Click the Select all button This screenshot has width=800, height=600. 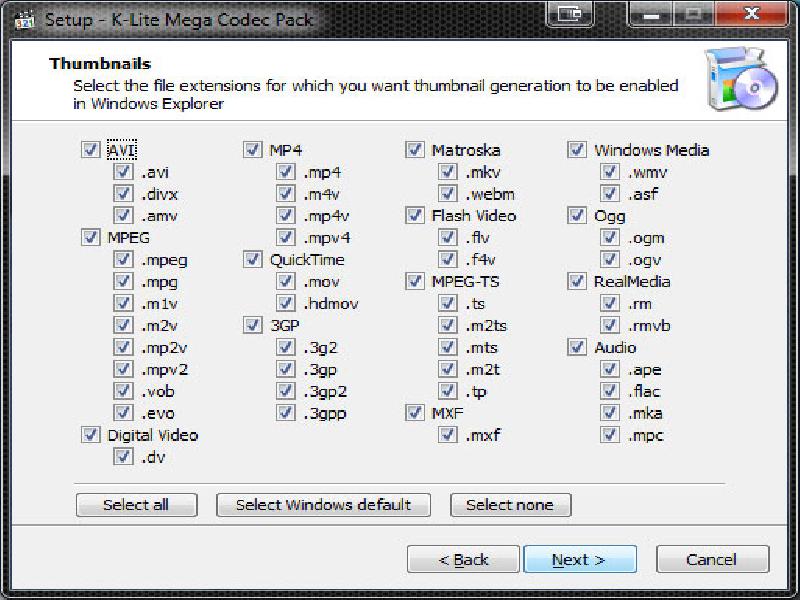point(136,505)
